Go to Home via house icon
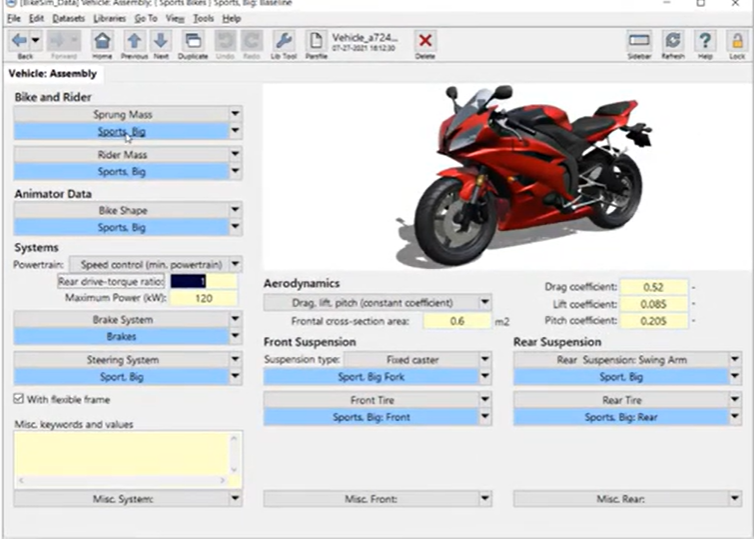 click(x=102, y=41)
